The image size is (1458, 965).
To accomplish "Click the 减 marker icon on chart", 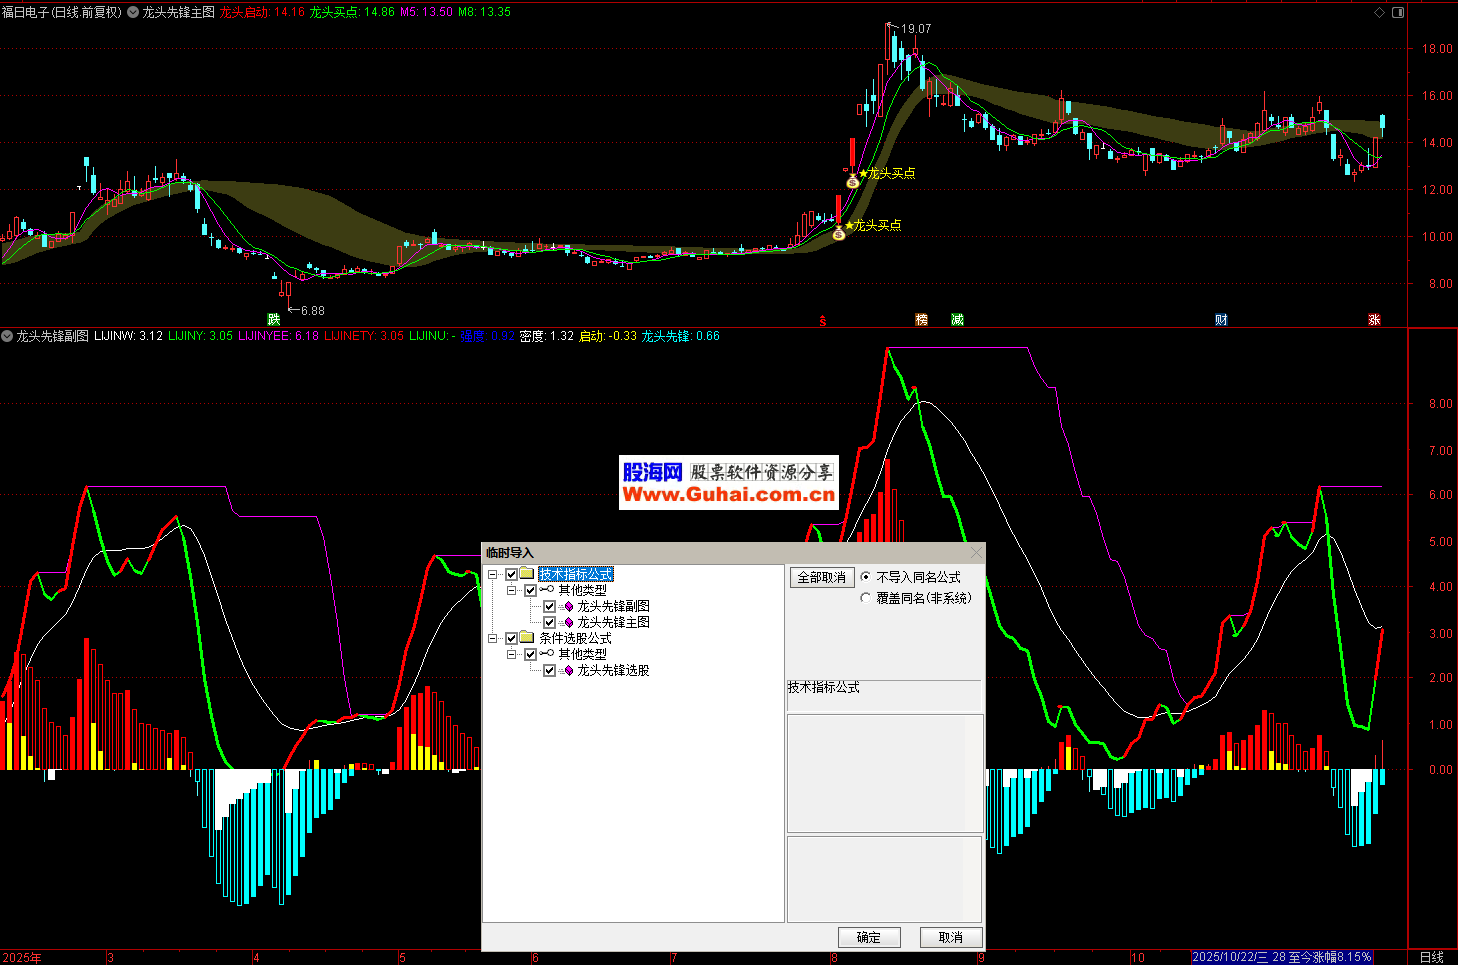I will pos(957,319).
